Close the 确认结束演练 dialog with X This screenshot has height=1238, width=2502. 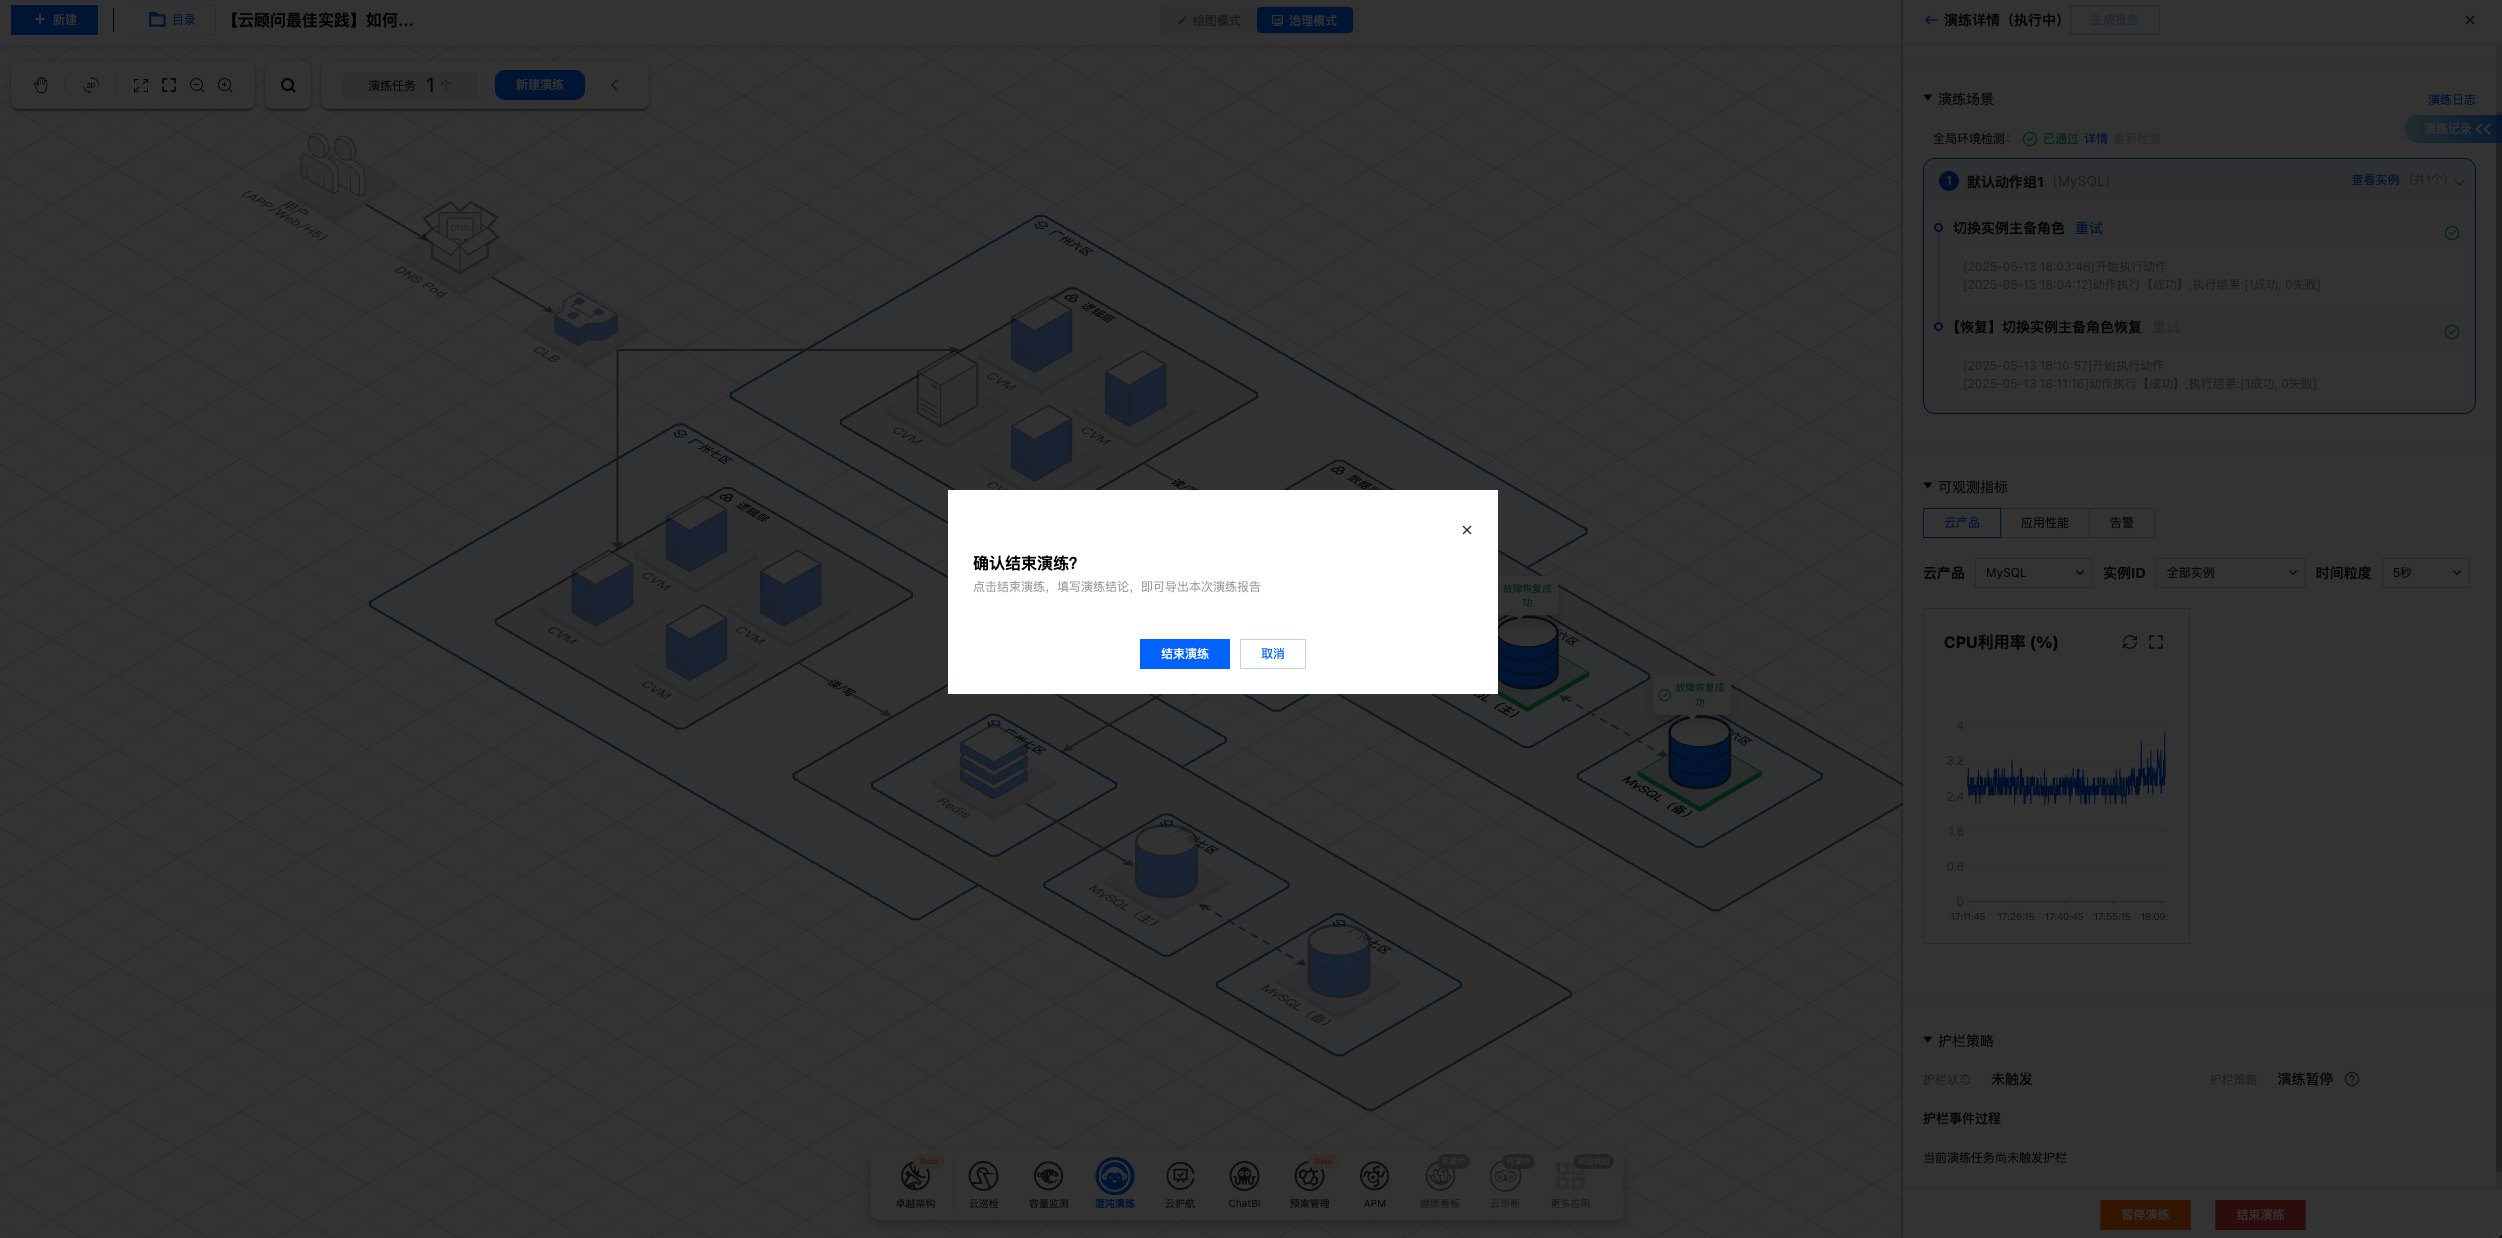pos(1467,530)
